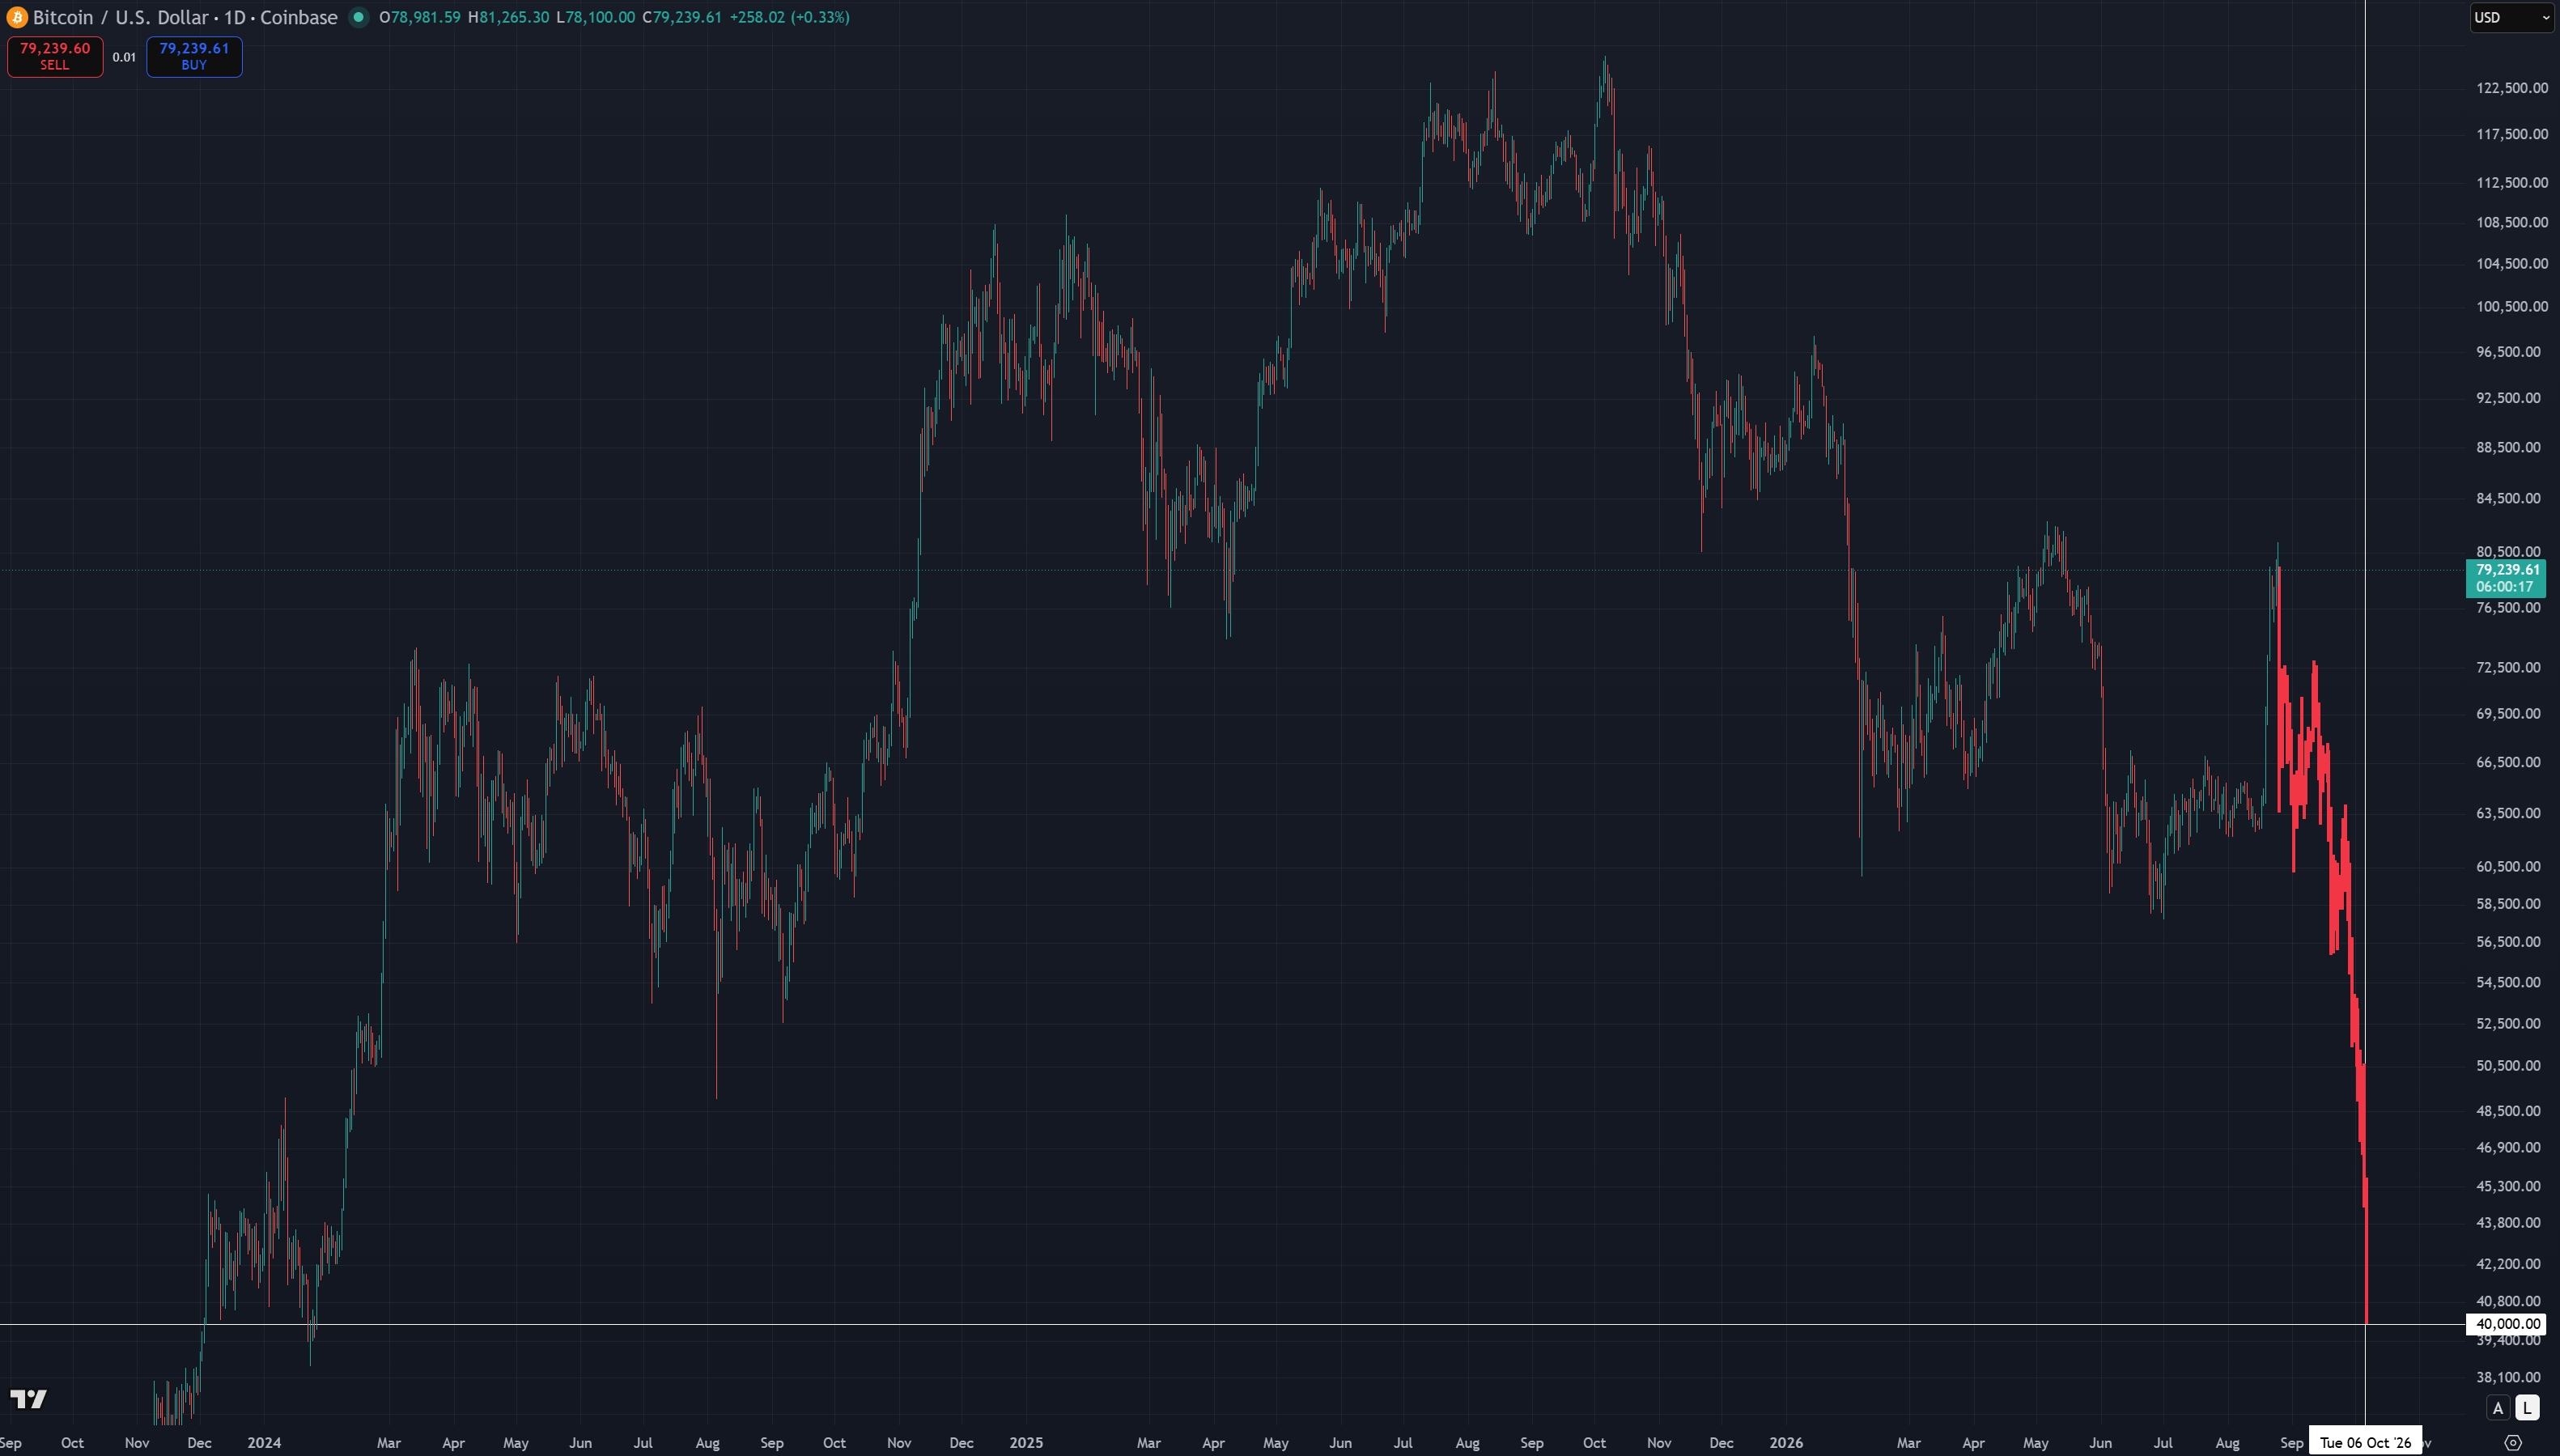Click the high value H81,265.30
Screen dimensions: 2560x1456
coord(509,17)
